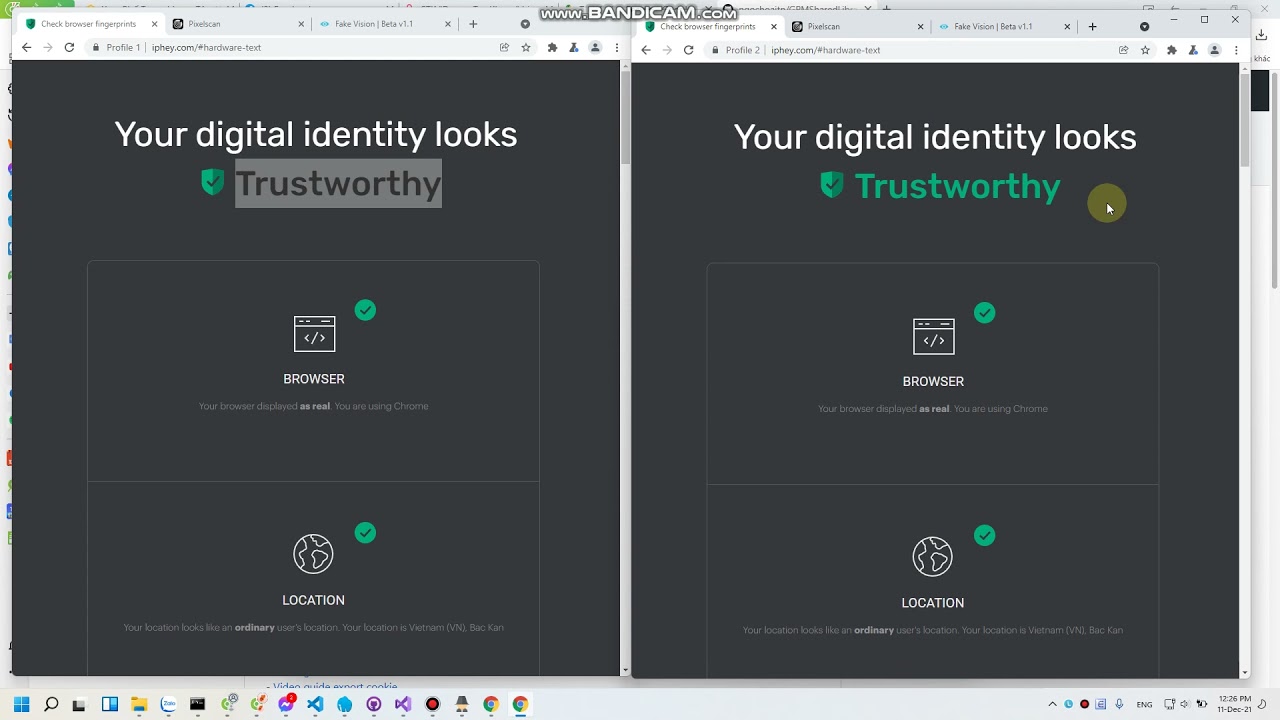Close Pixelscan tab in Profile 1 window

(301, 24)
